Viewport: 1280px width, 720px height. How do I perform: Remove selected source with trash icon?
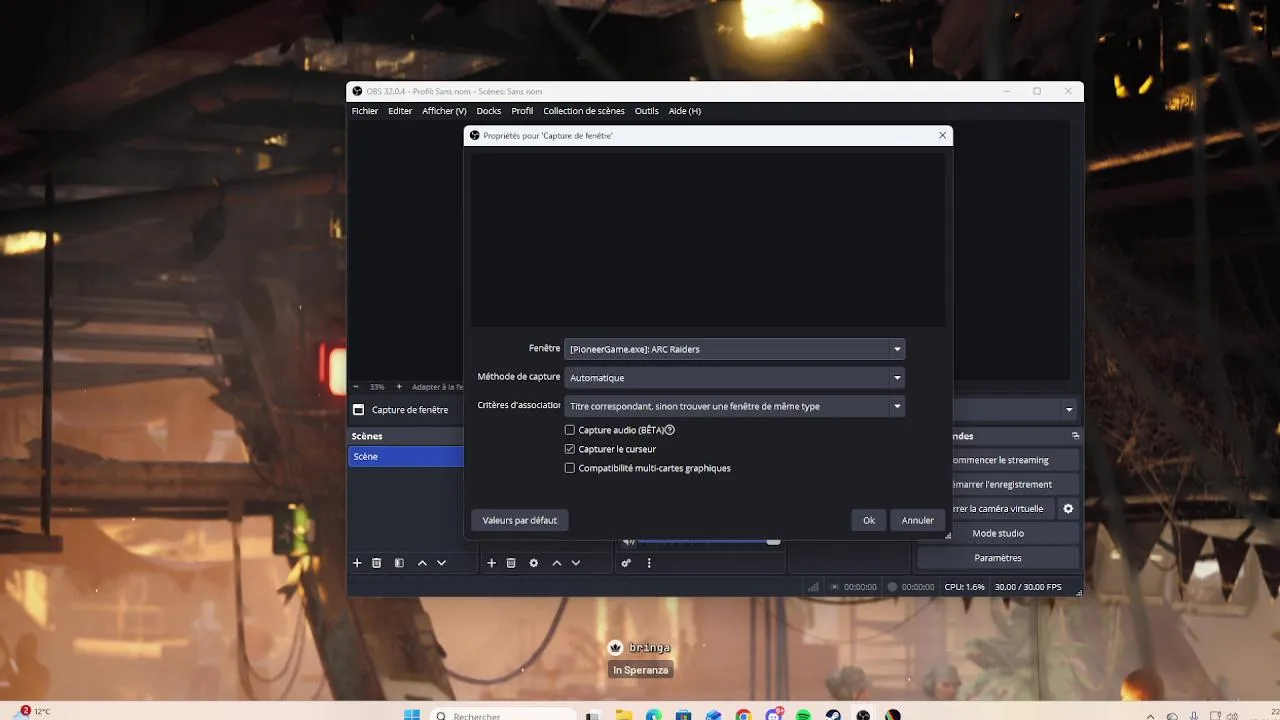[511, 563]
